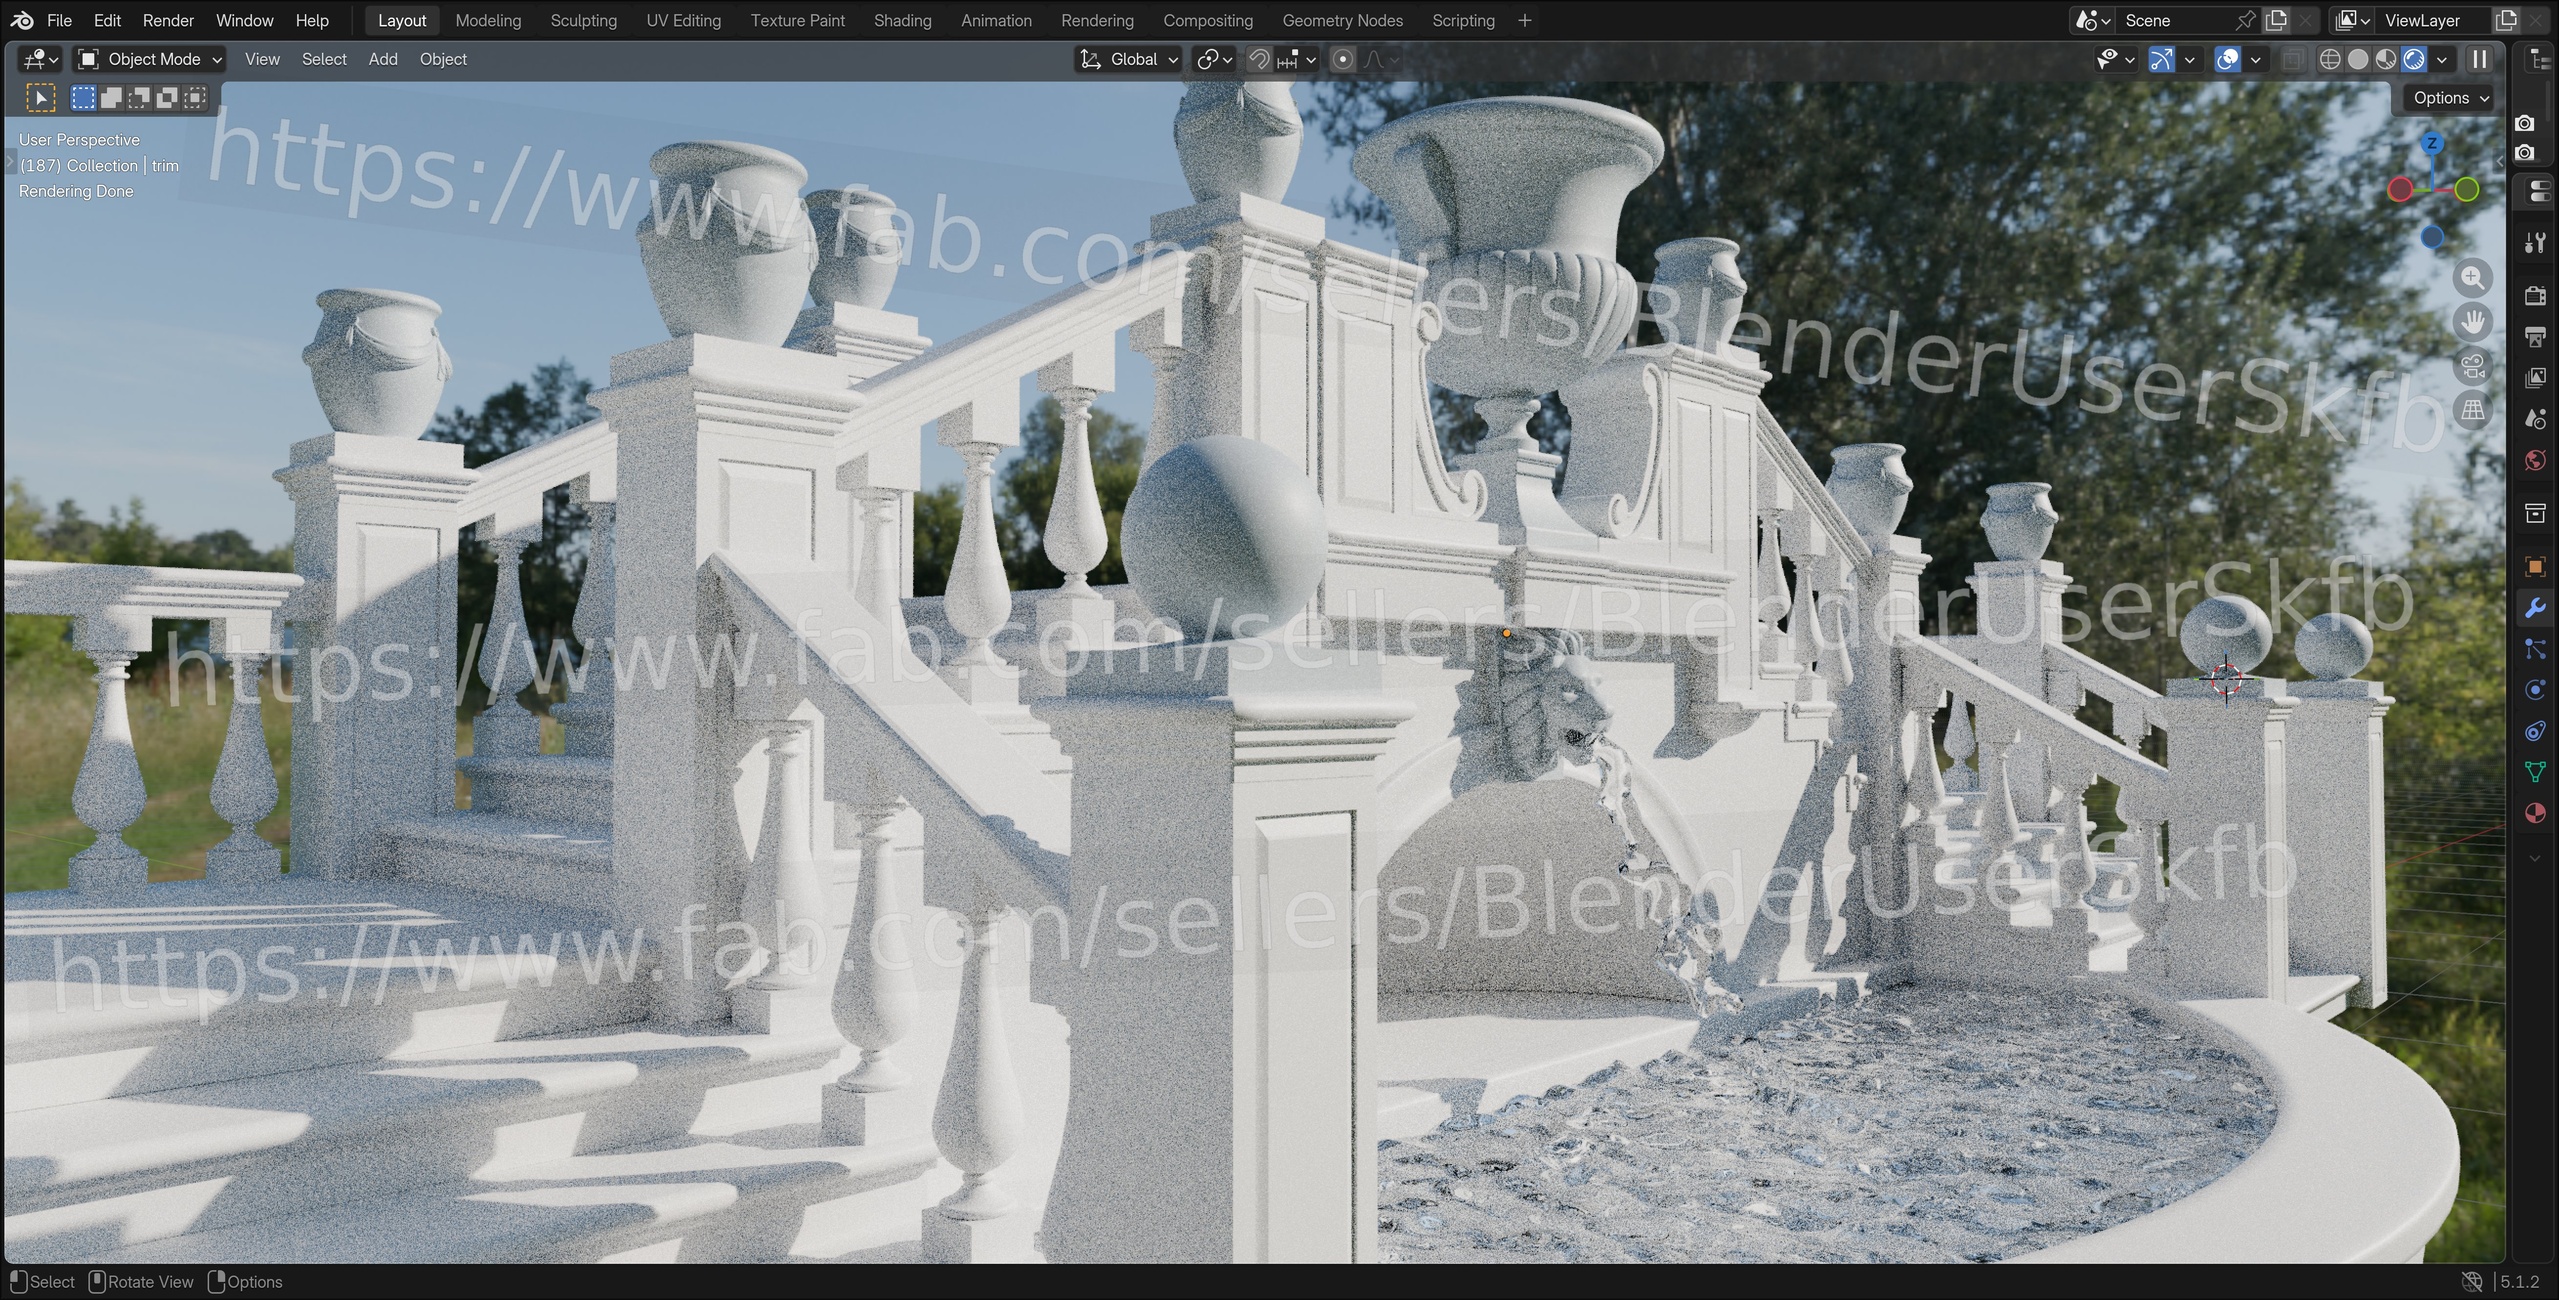Open the World properties tab
This screenshot has width=2559, height=1300.
tap(2534, 460)
